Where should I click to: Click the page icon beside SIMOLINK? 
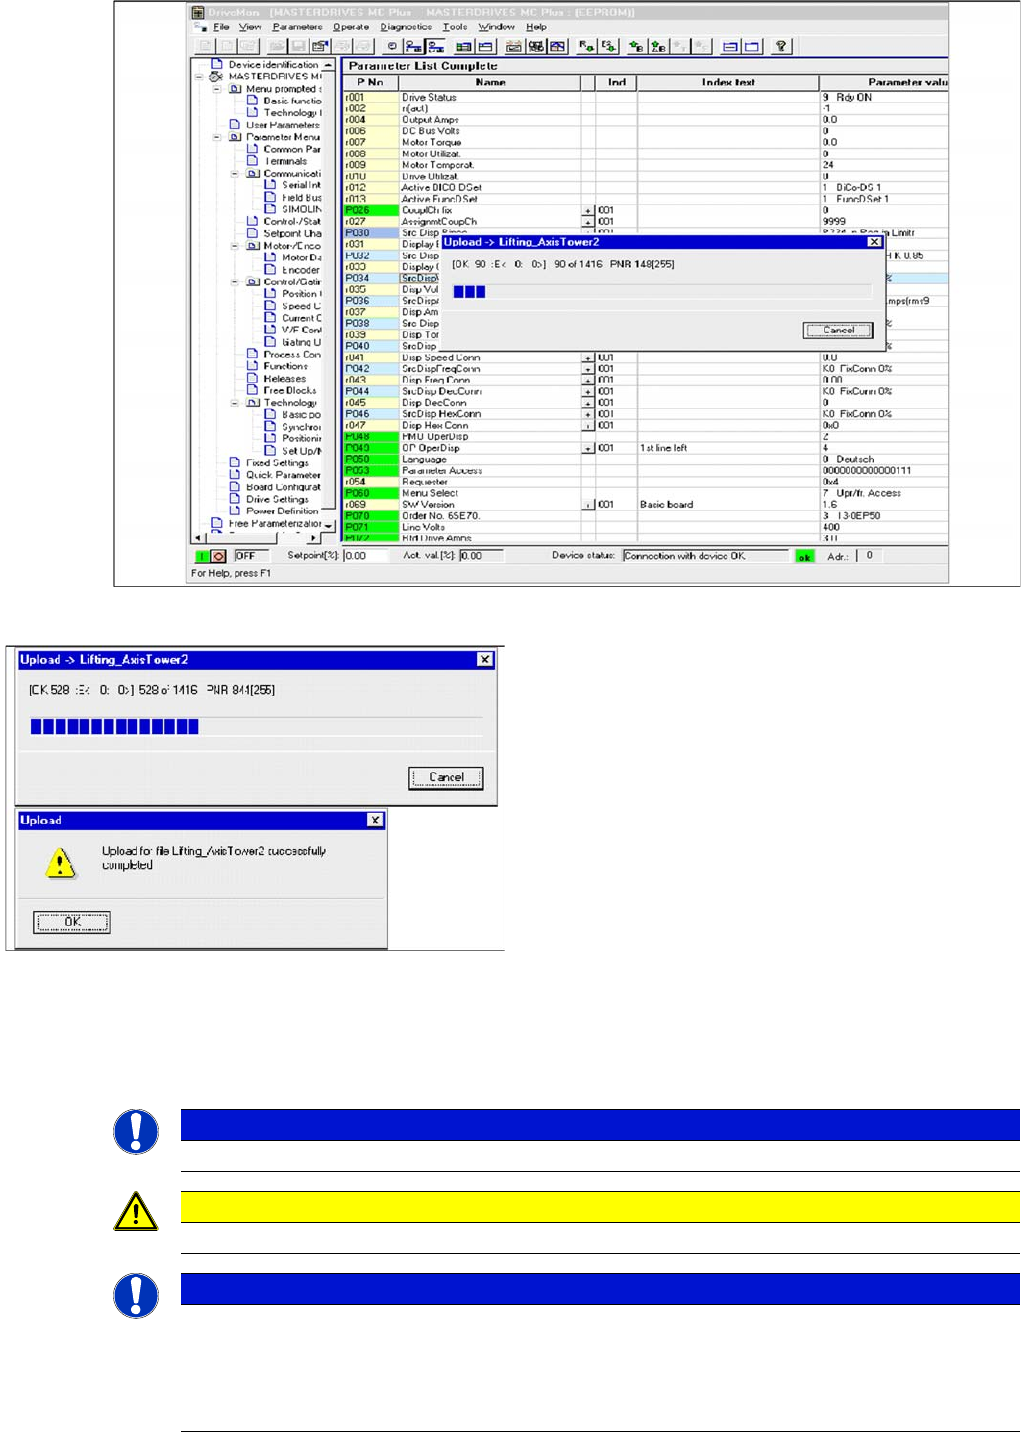tap(270, 208)
